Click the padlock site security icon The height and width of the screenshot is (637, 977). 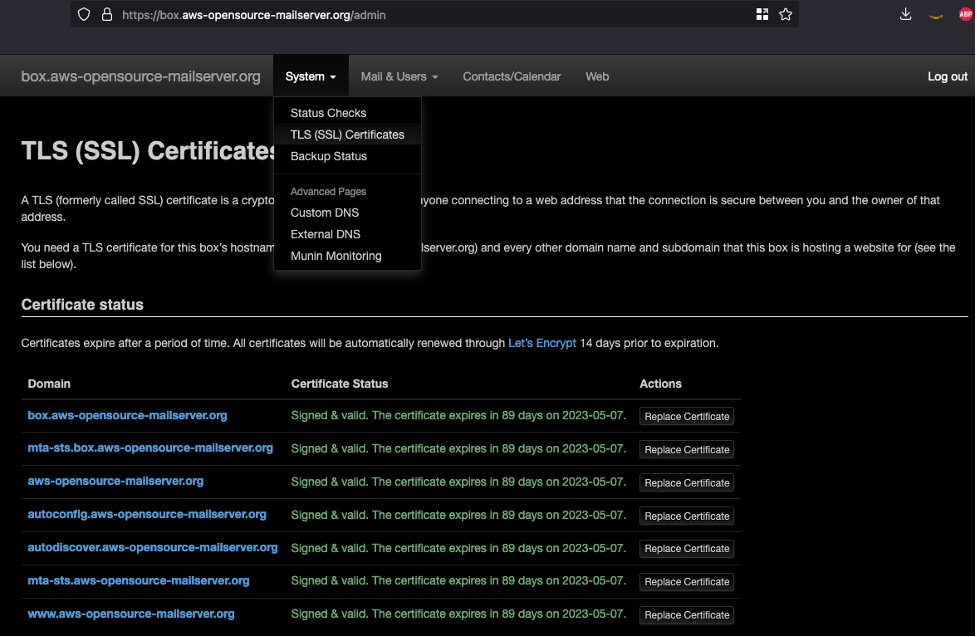click(x=106, y=15)
